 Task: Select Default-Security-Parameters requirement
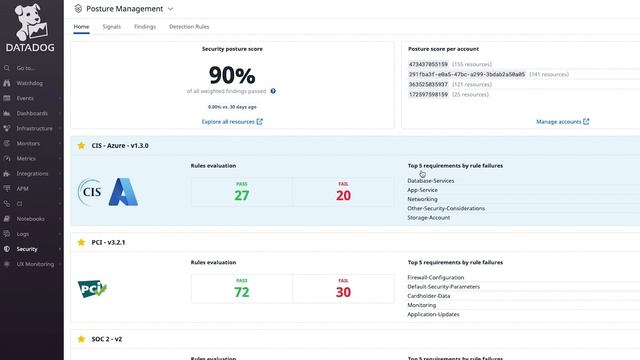444,287
